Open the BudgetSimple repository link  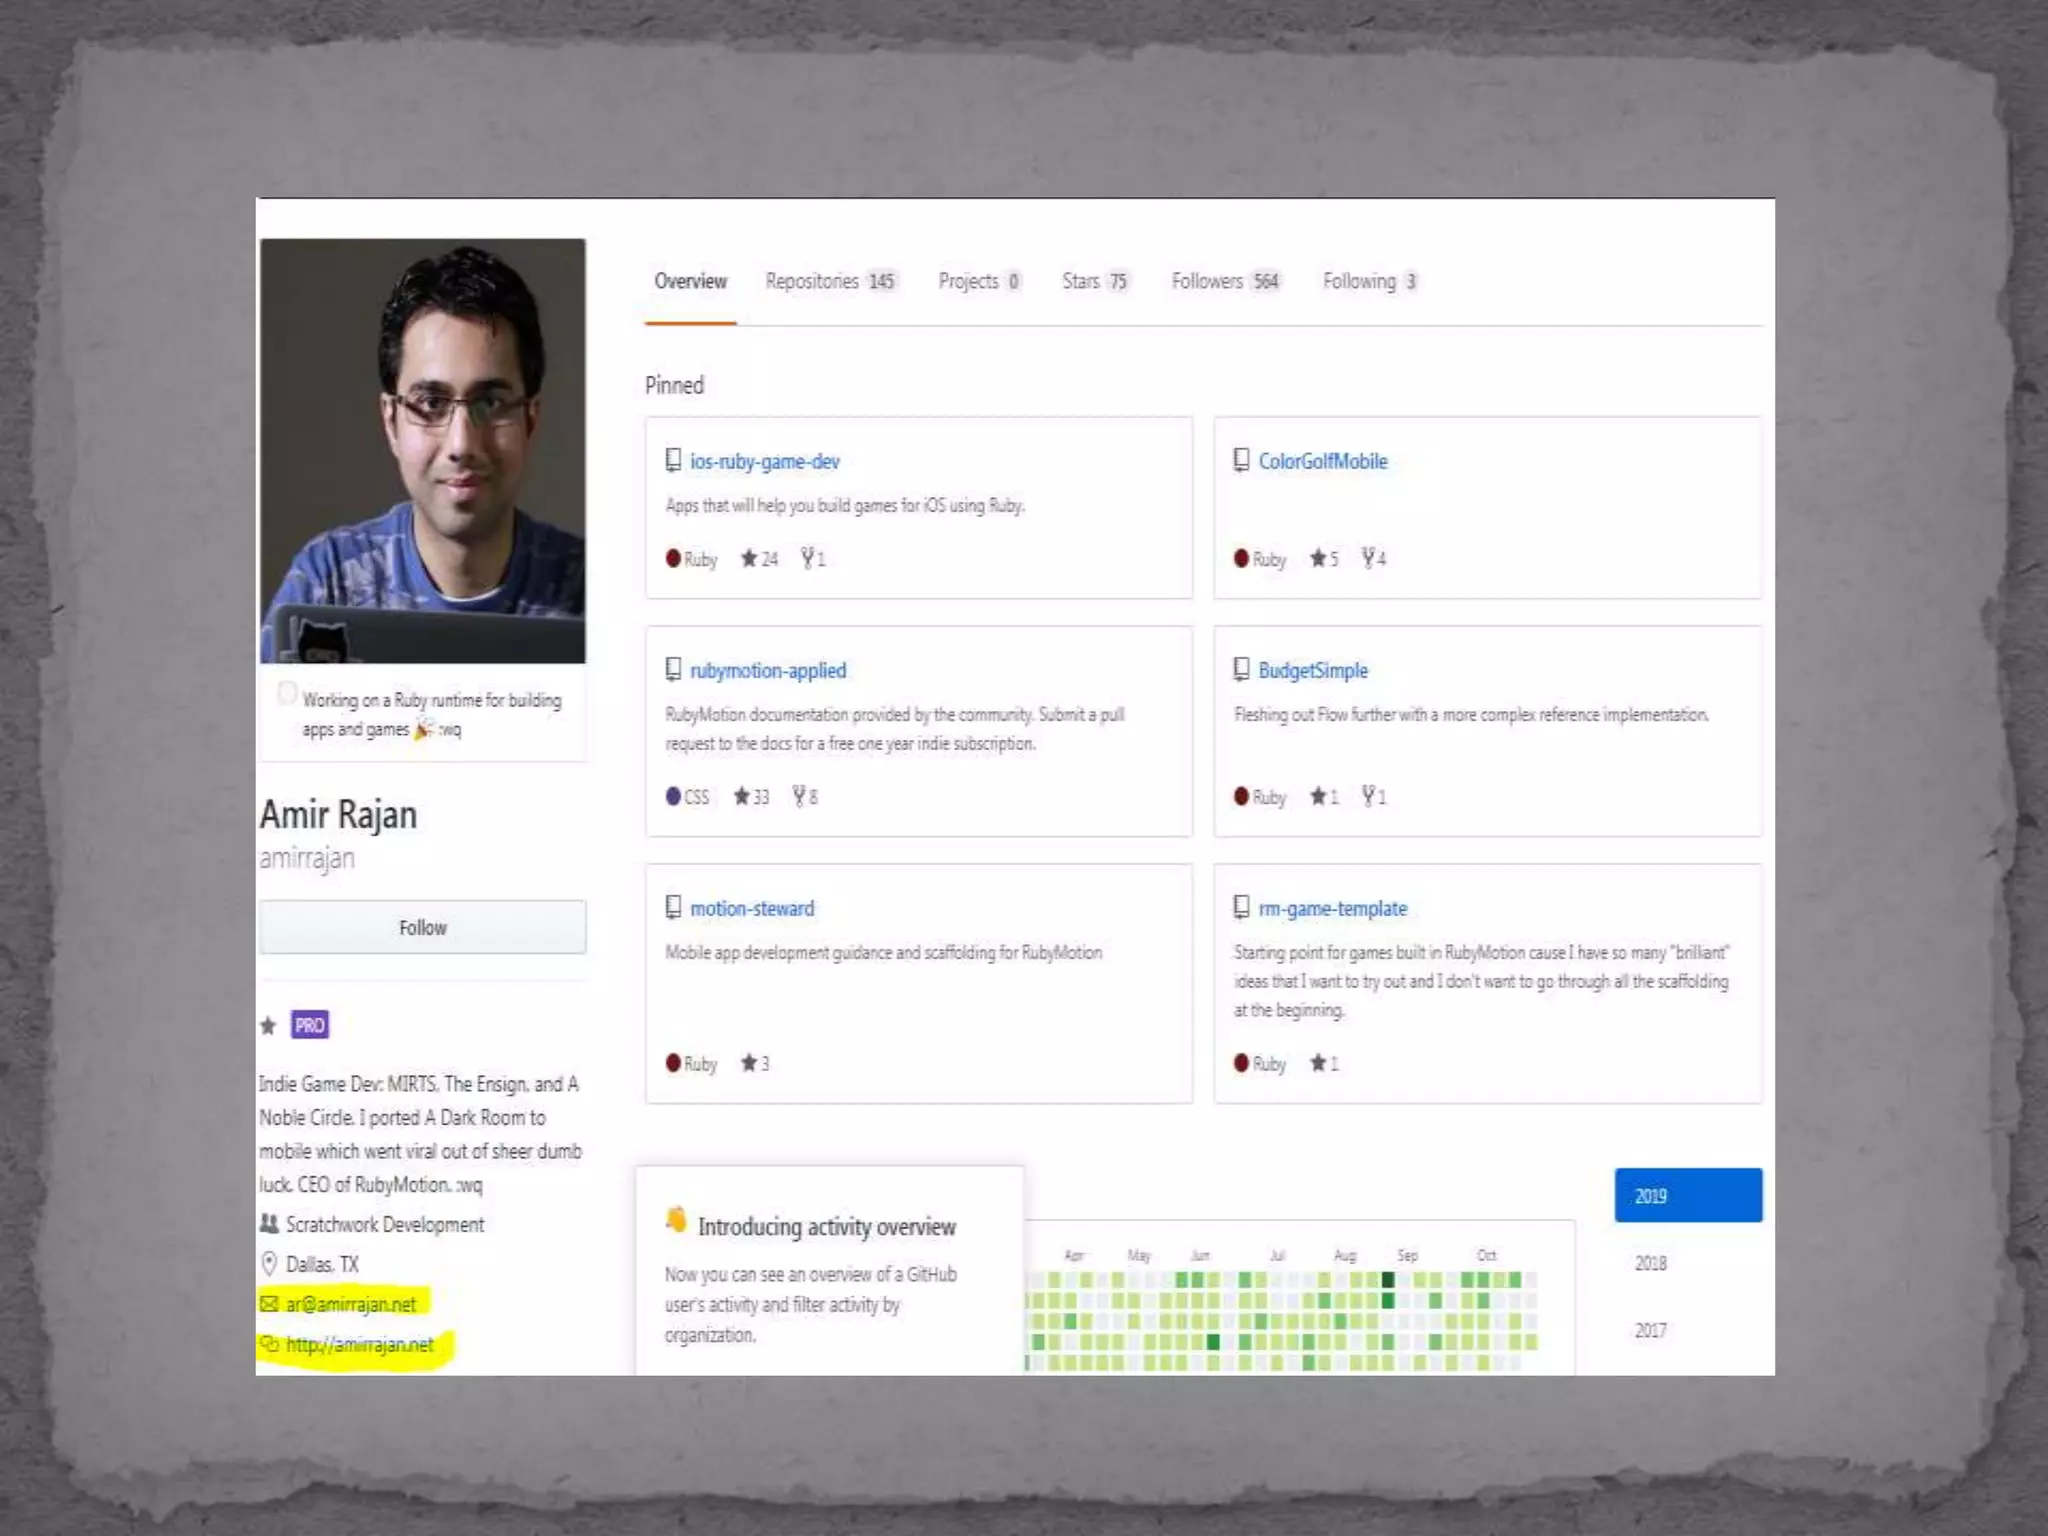[1312, 671]
